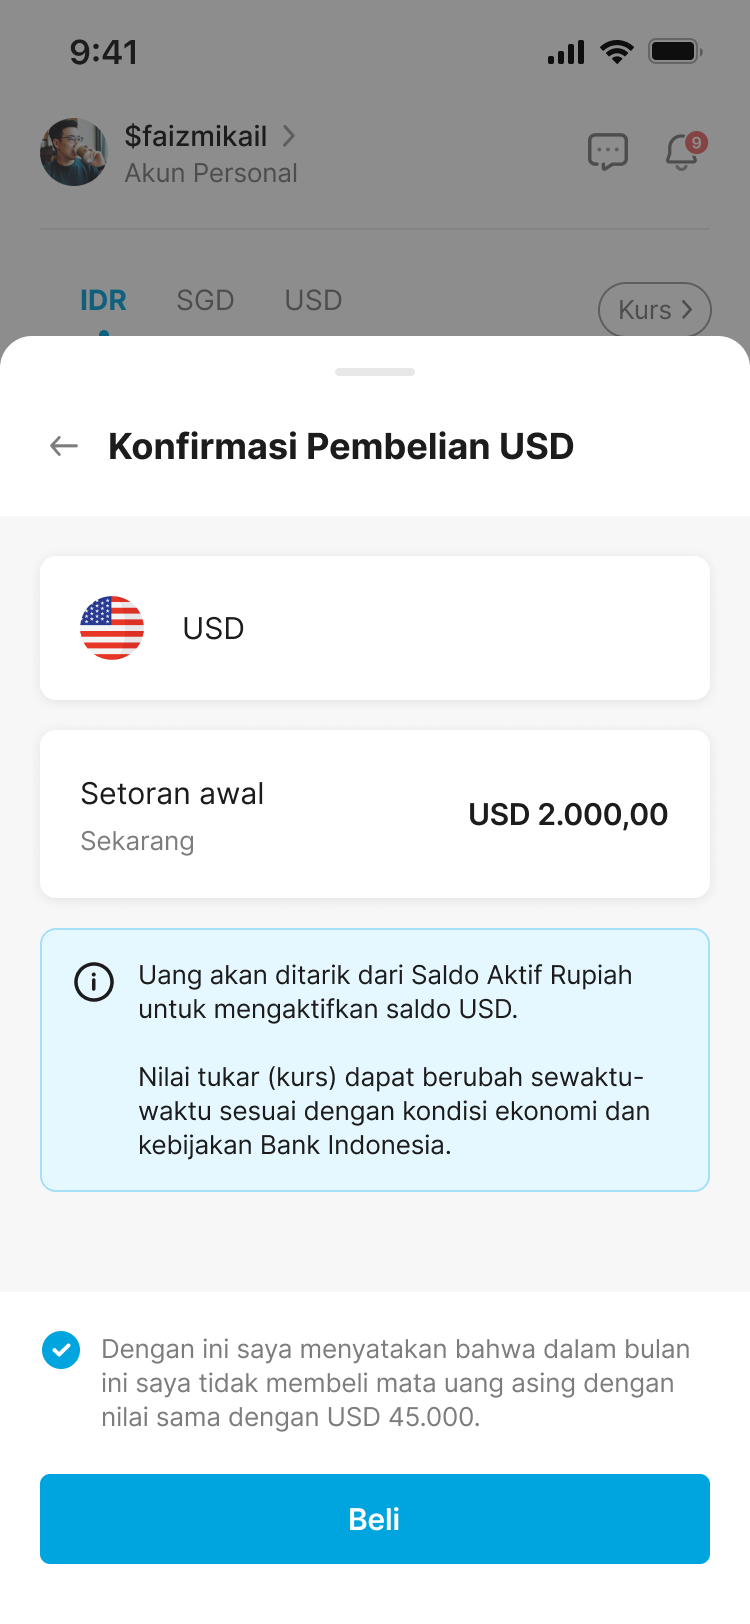Tap the back arrow icon

click(64, 446)
